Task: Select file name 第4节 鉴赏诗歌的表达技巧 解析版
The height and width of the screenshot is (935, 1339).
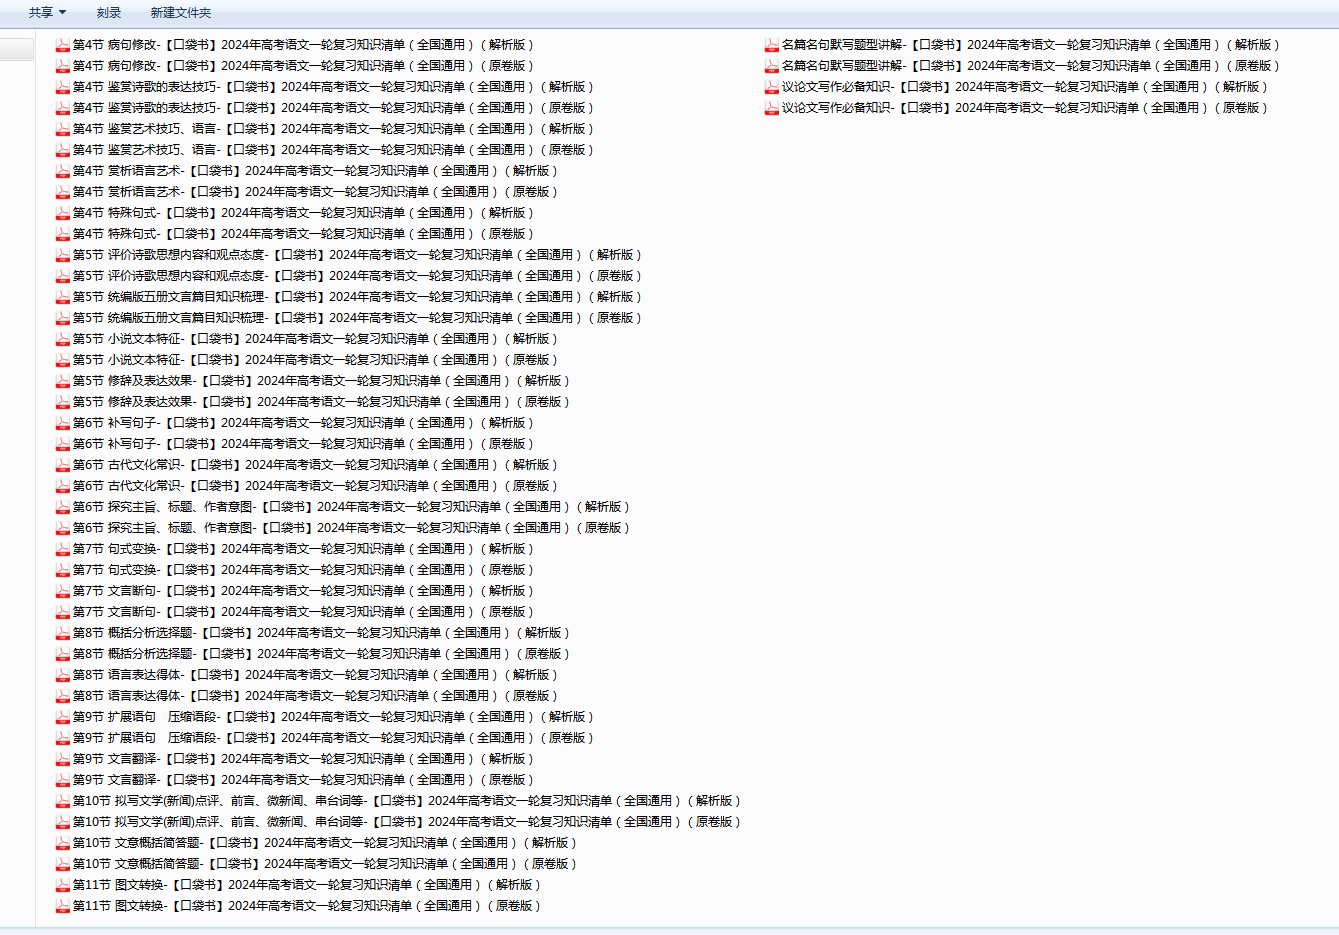Action: pyautogui.click(x=333, y=87)
